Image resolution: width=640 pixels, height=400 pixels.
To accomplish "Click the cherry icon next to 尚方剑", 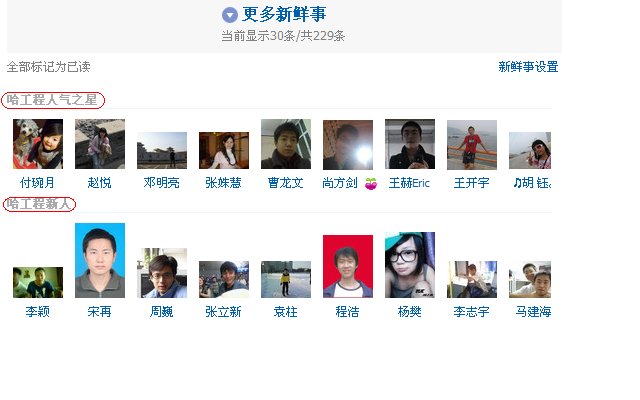I will [x=371, y=184].
